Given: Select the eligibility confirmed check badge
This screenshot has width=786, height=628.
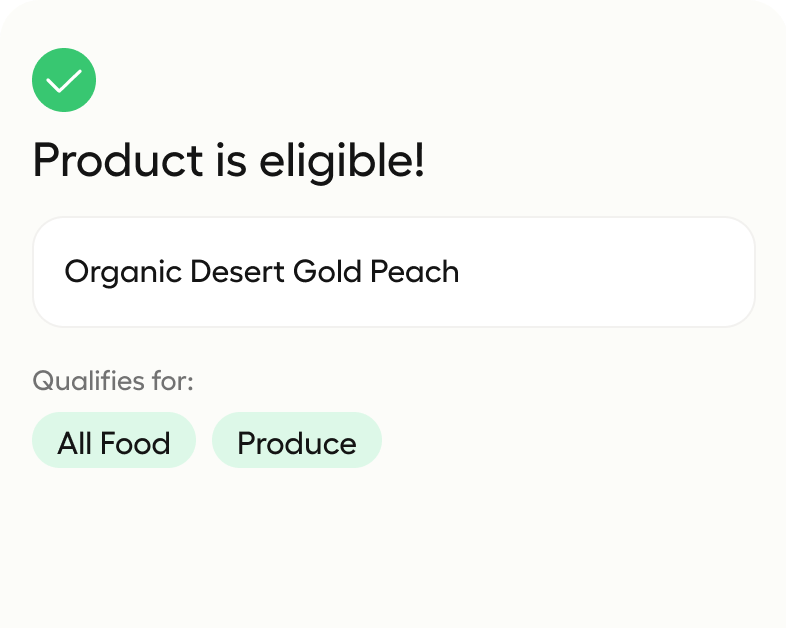Looking at the screenshot, I should [x=64, y=80].
